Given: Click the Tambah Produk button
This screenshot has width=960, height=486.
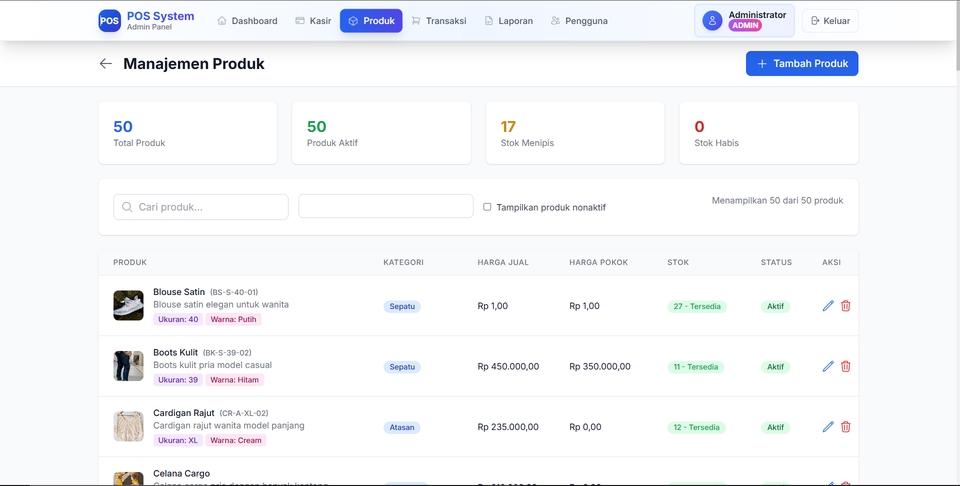Looking at the screenshot, I should pyautogui.click(x=801, y=64).
